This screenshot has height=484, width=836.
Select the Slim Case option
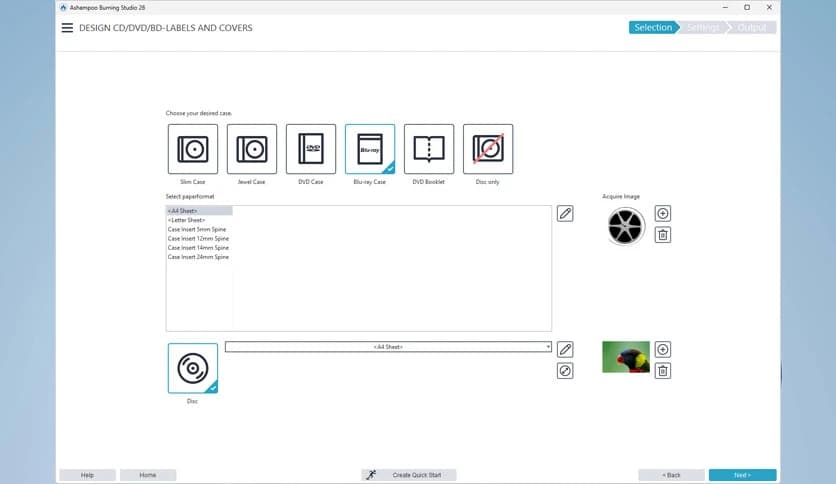[x=193, y=149]
